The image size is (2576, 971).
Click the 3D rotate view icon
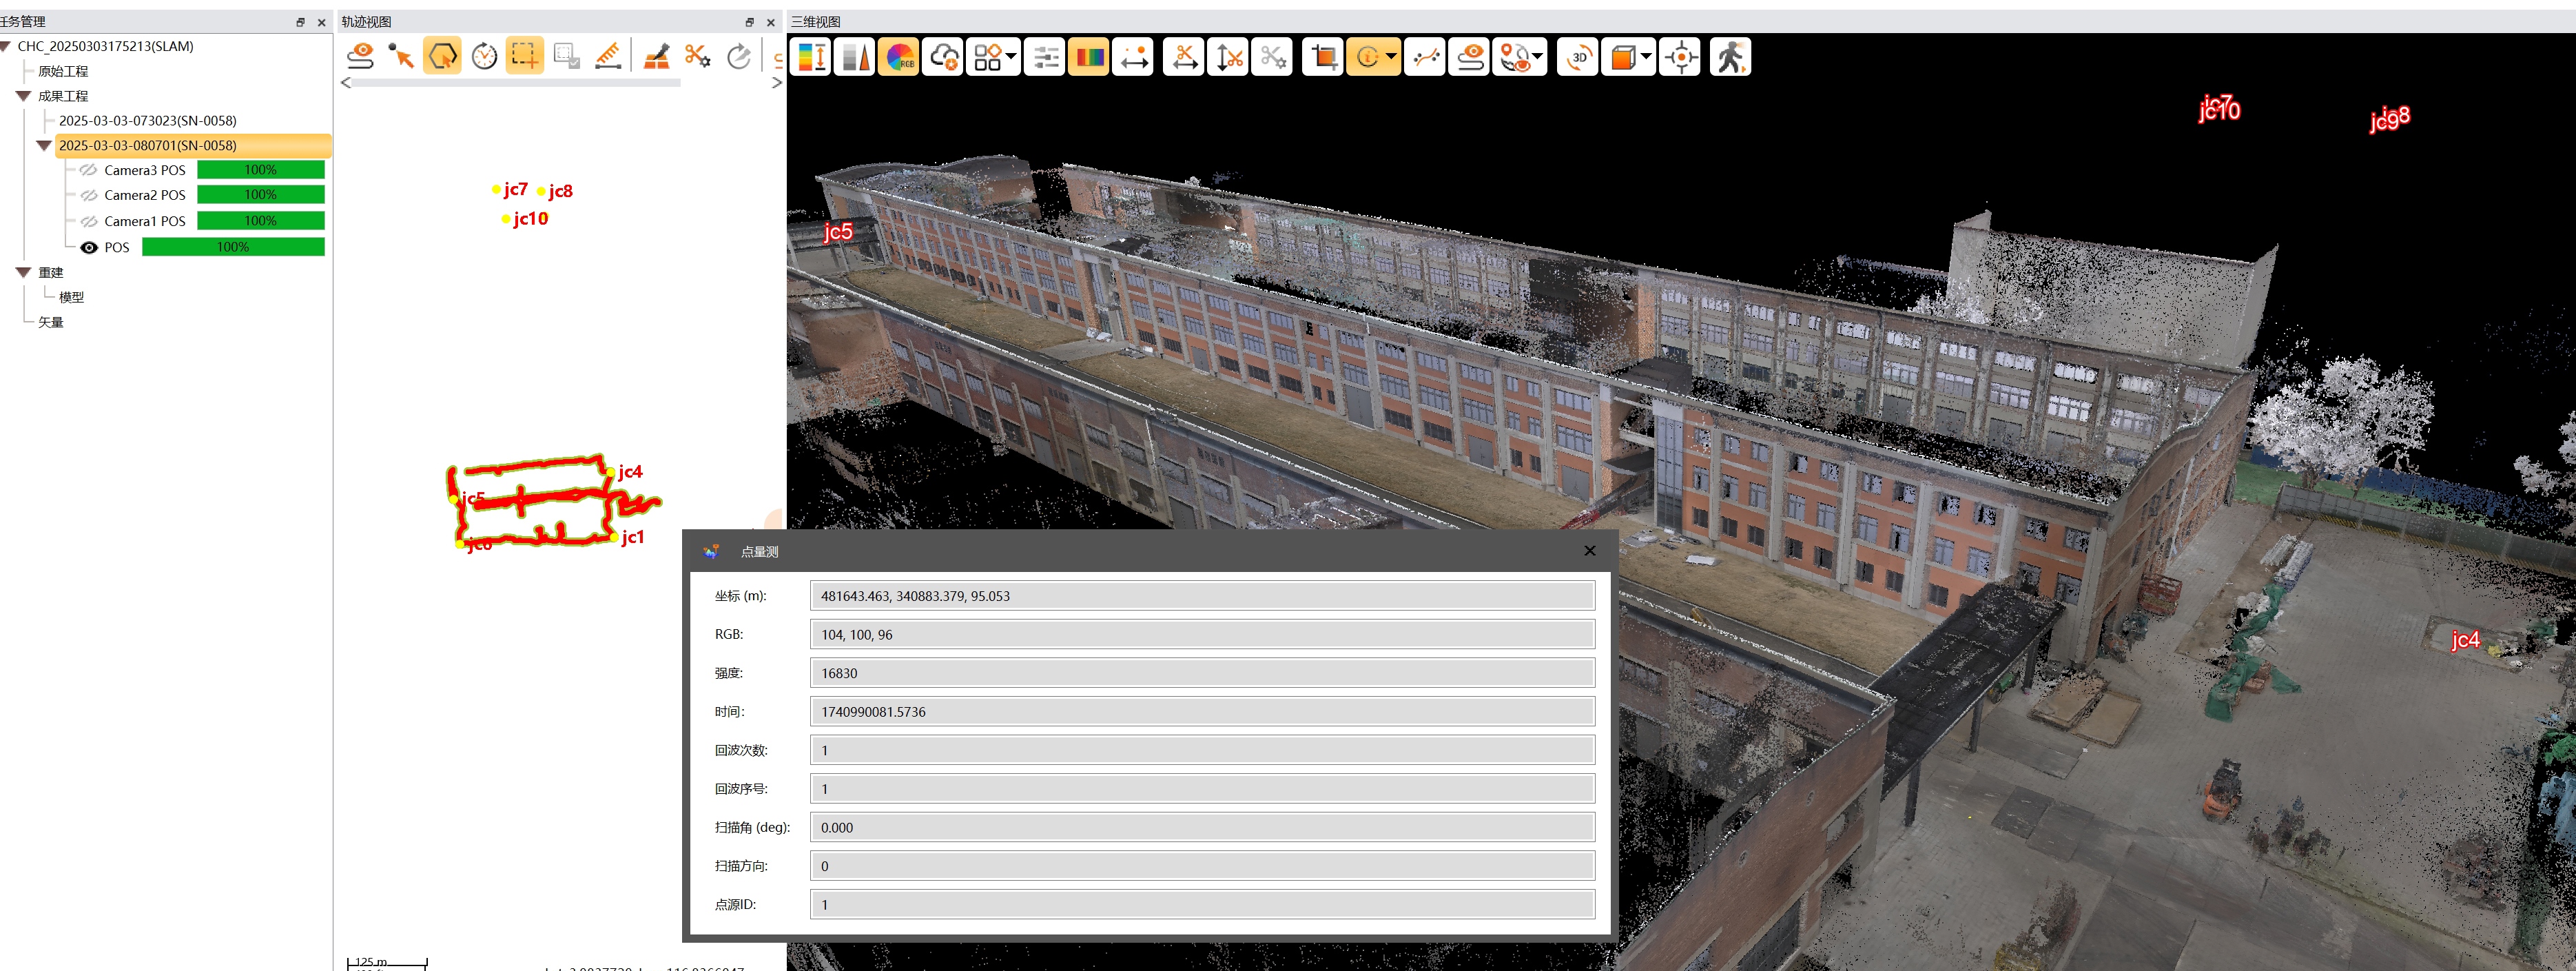1578,57
